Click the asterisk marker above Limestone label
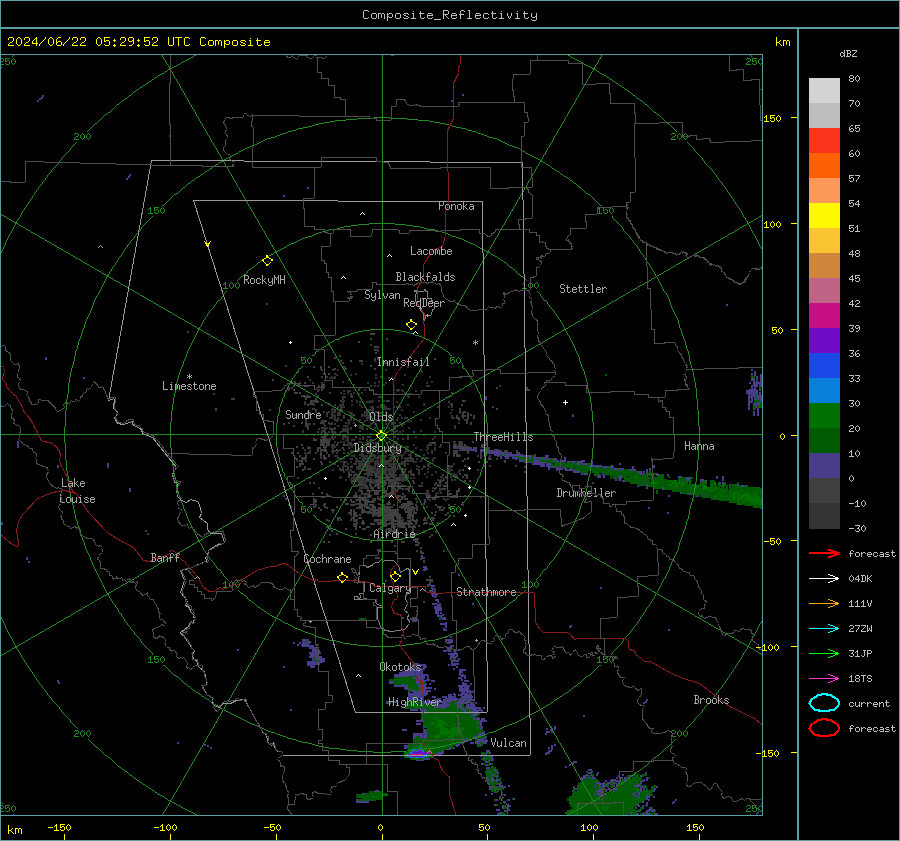900x841 pixels. pos(189,377)
